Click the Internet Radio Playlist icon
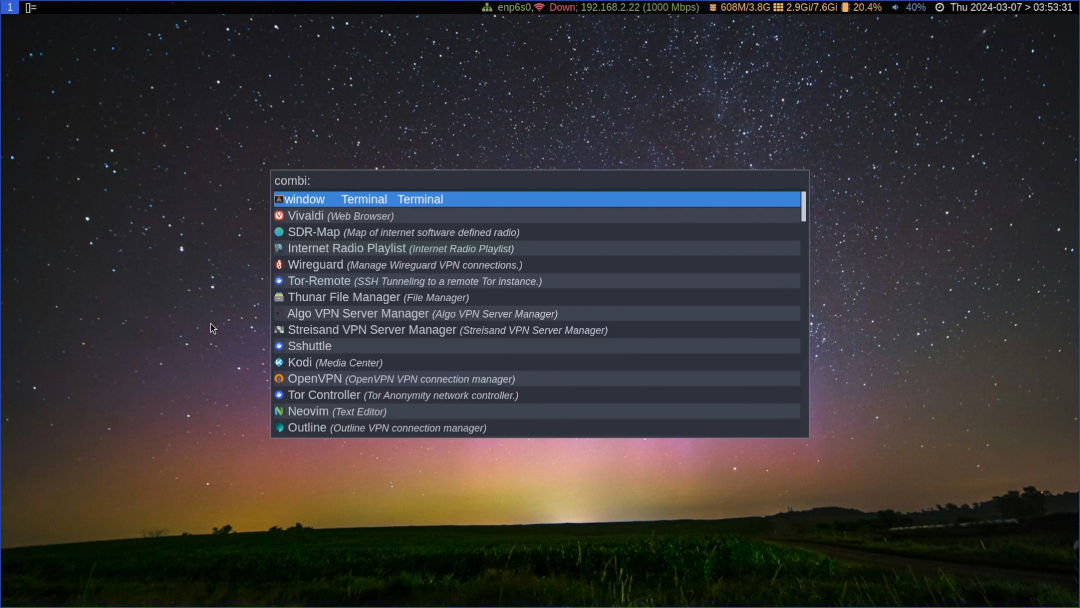This screenshot has height=608, width=1080. 279,248
